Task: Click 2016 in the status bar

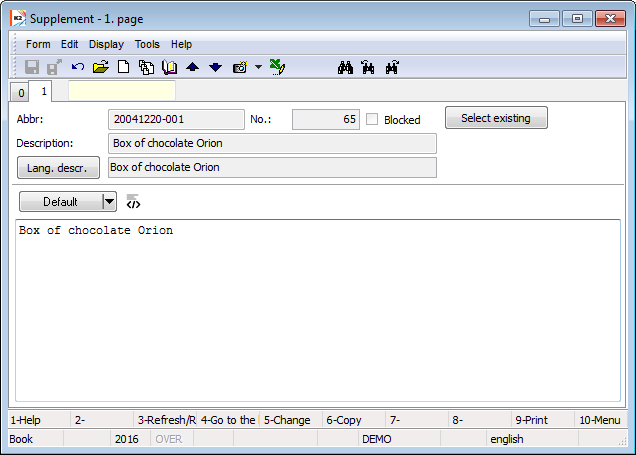Action: click(129, 439)
